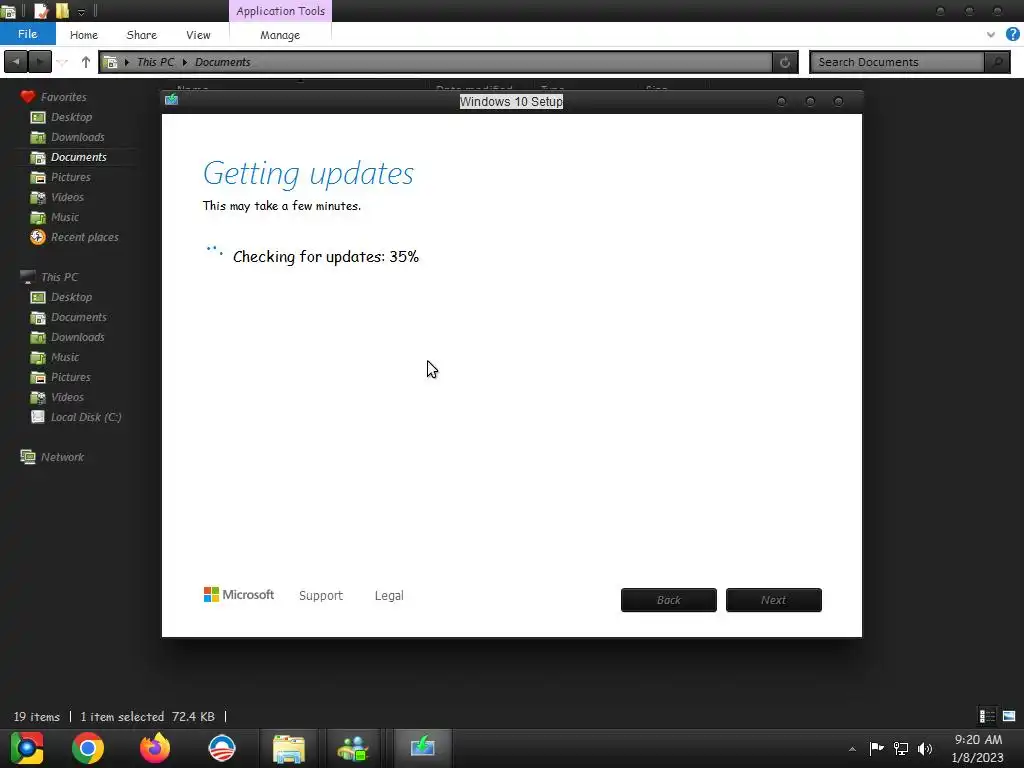Click 'This PC' in the address bar
Screen dimensions: 1024x768
(x=155, y=62)
